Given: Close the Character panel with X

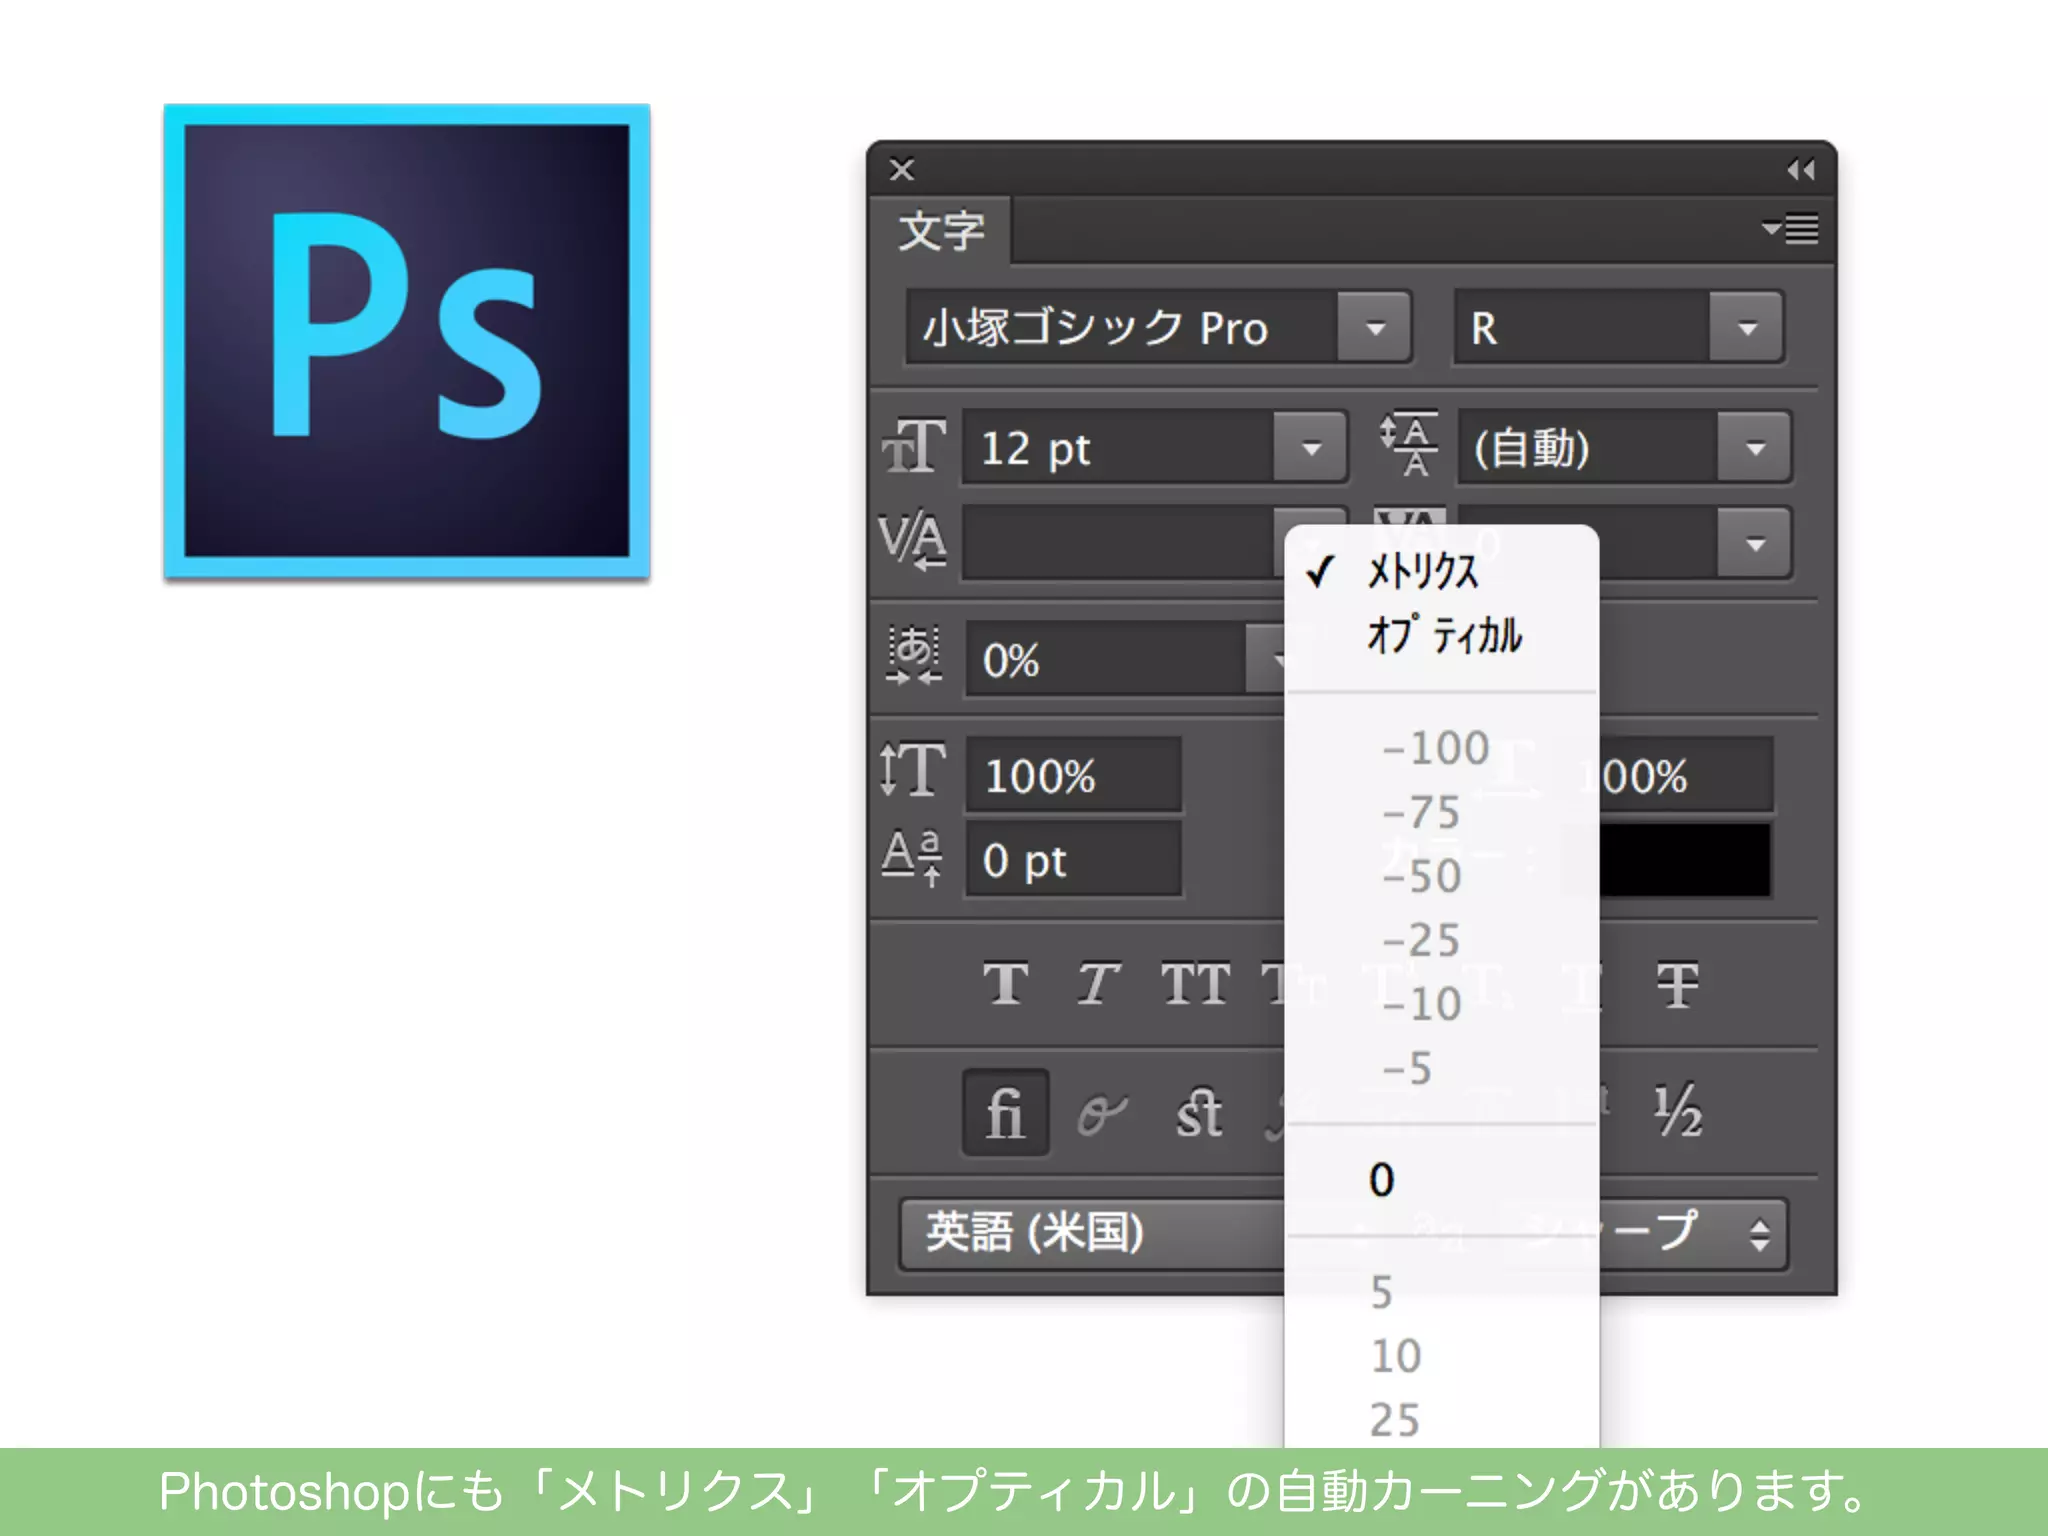Looking at the screenshot, I should (x=902, y=170).
